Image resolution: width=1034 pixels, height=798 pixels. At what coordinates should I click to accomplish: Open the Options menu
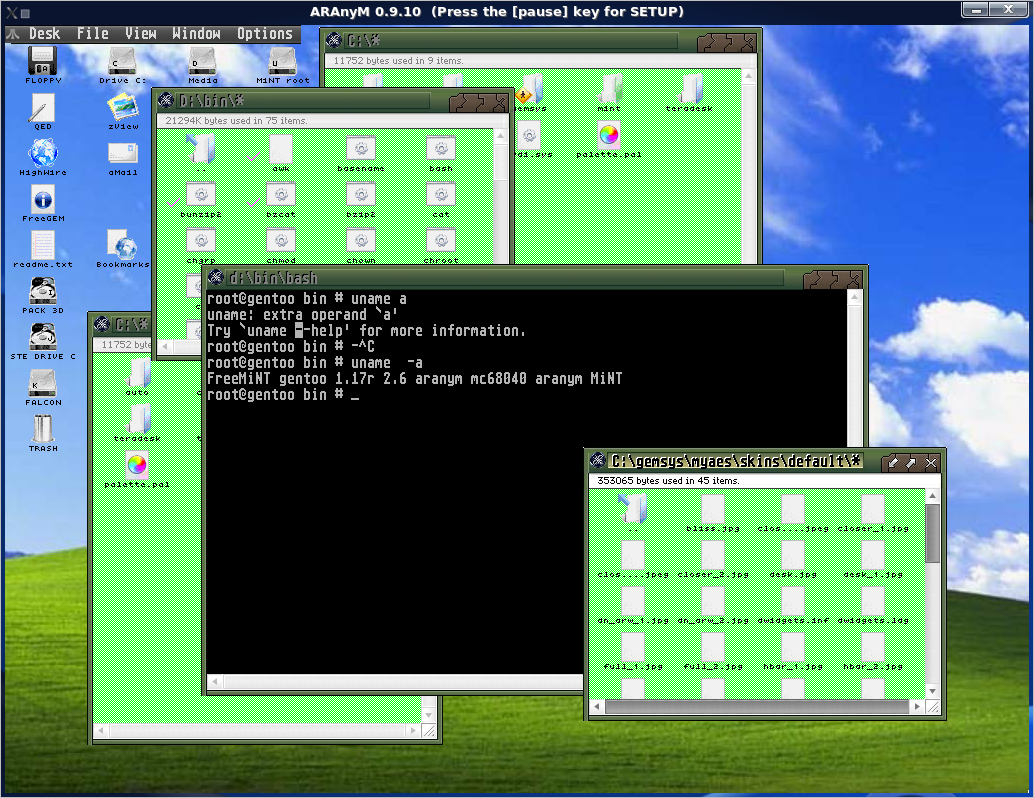264,34
